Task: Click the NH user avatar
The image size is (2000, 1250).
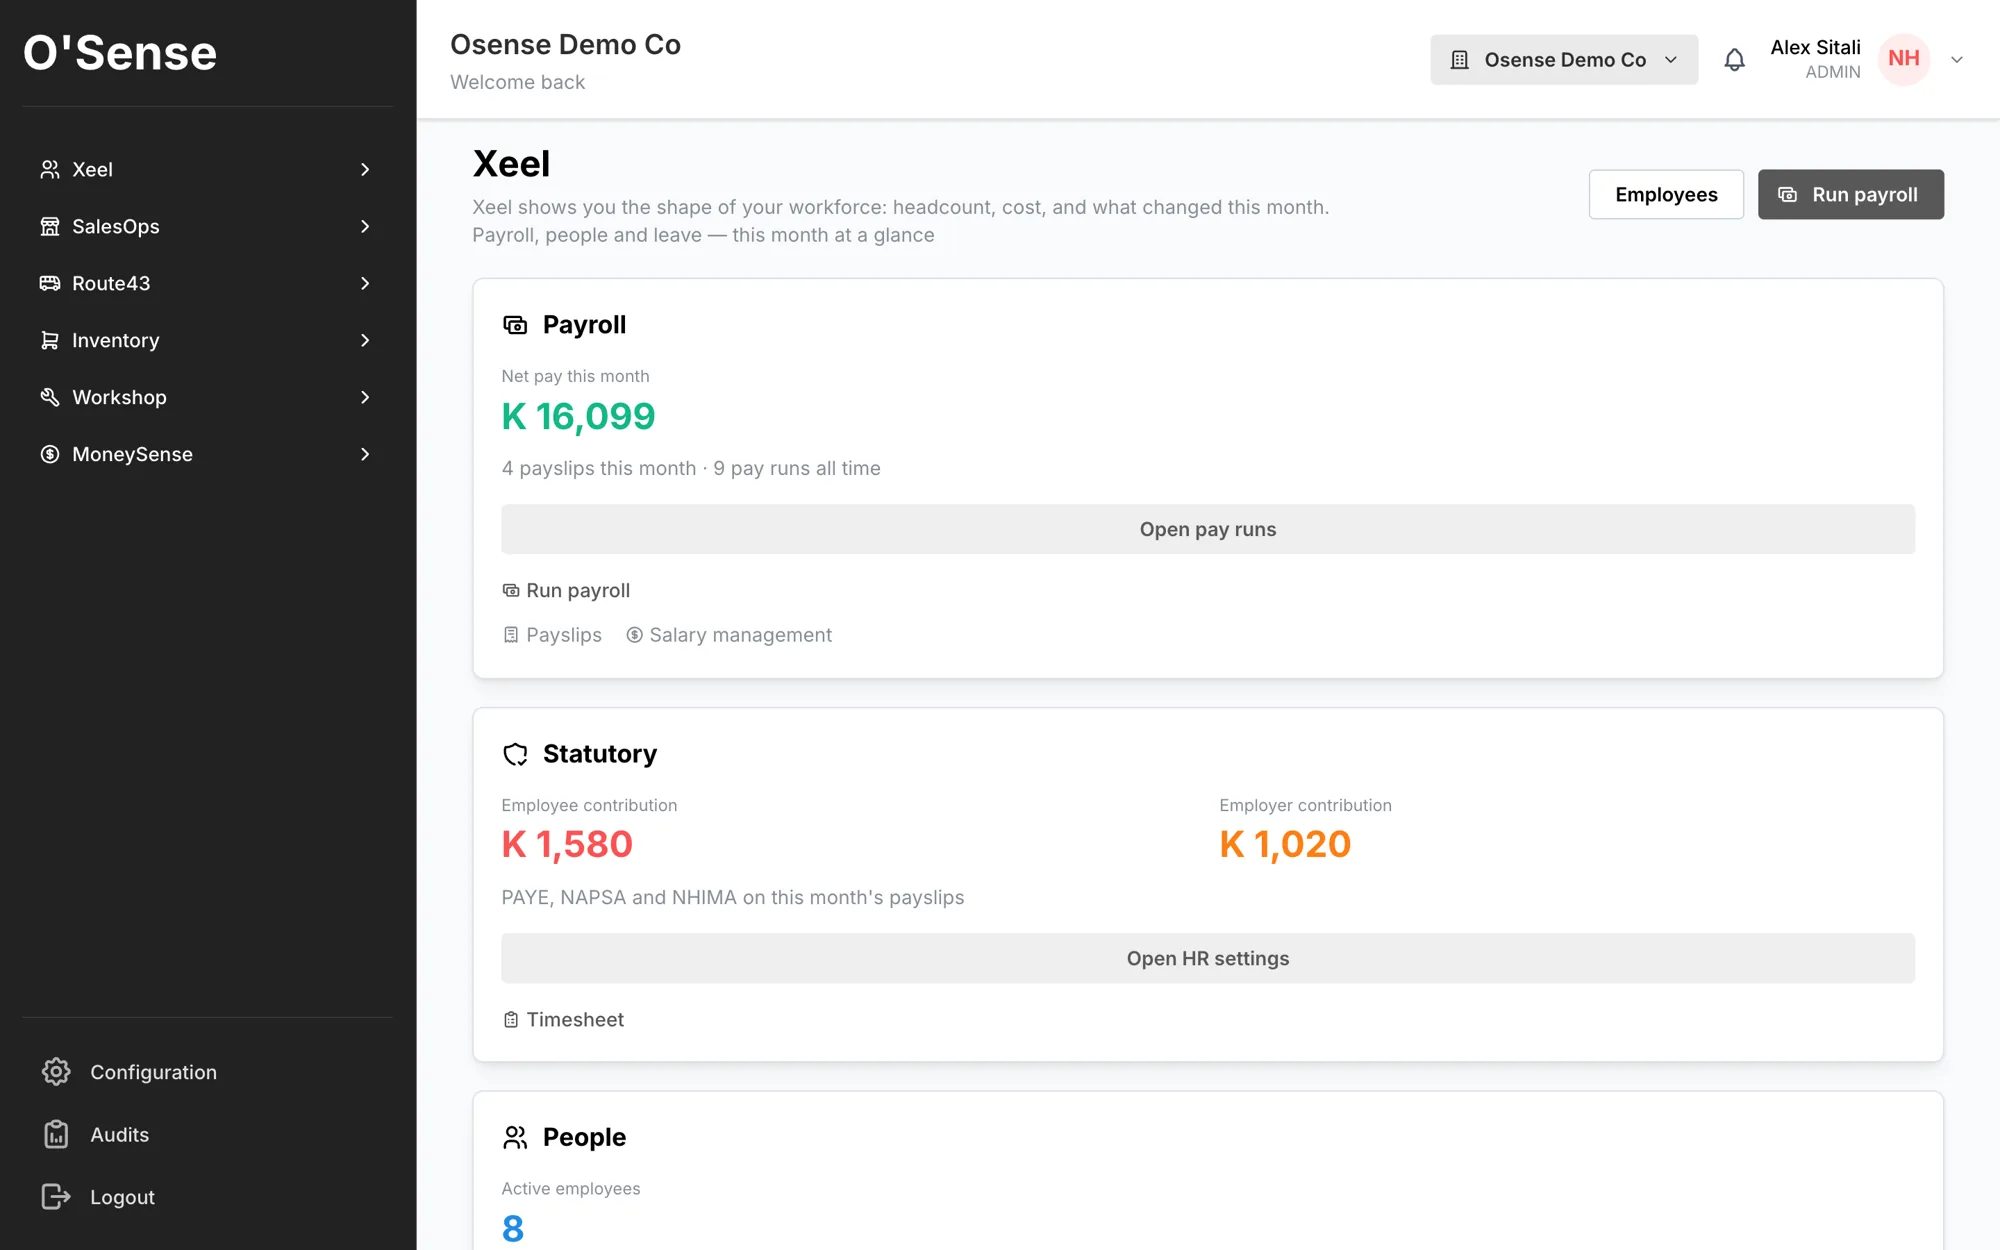Action: click(x=1904, y=59)
